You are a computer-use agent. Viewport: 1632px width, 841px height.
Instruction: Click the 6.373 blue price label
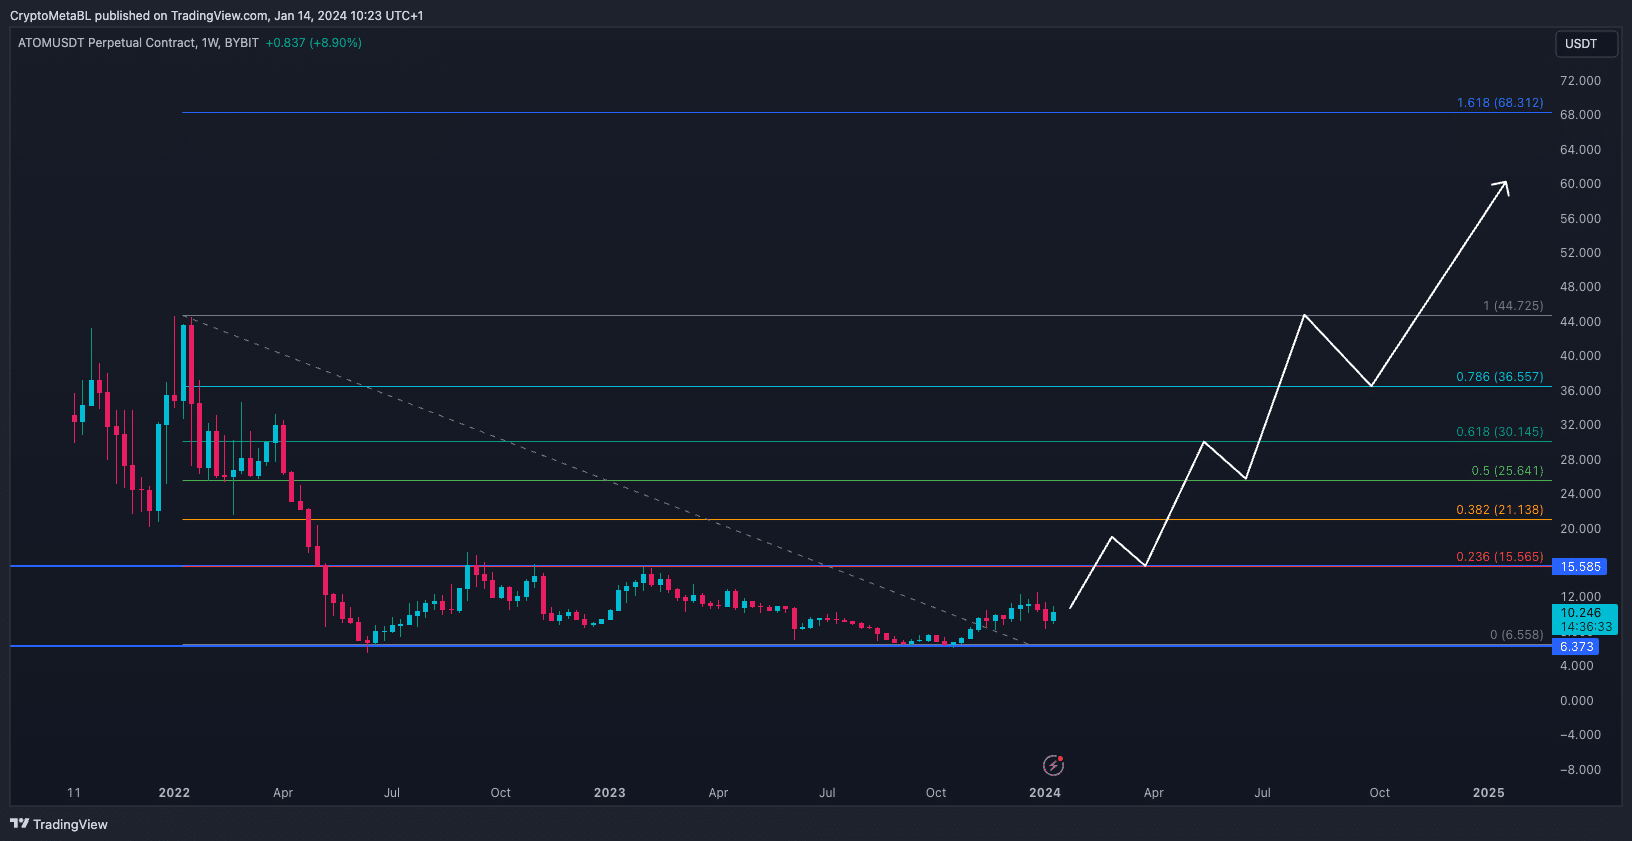(1576, 647)
